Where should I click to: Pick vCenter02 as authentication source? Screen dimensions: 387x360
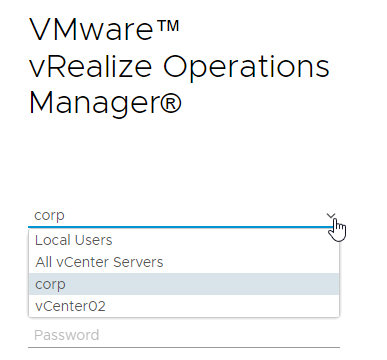point(184,306)
